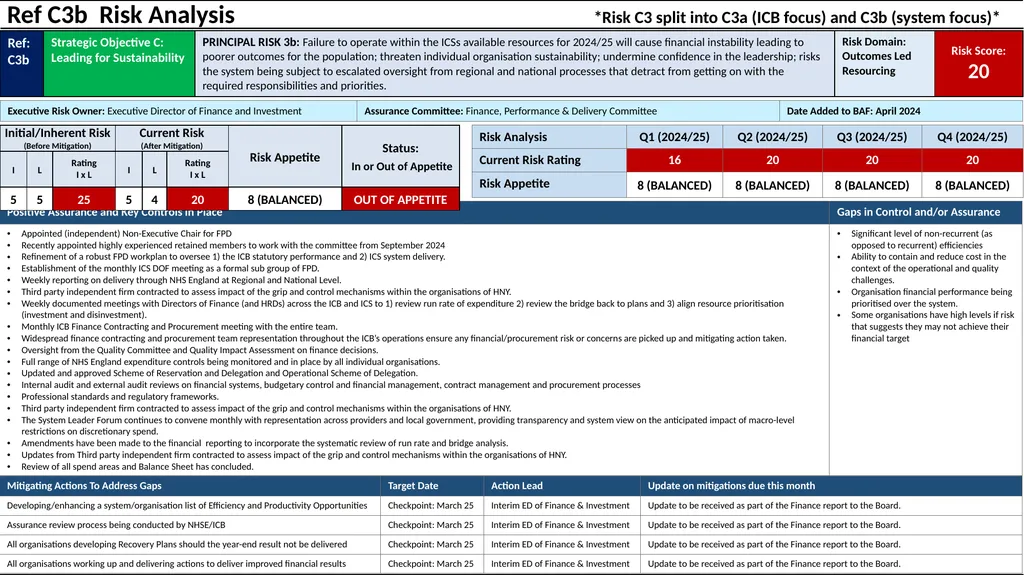This screenshot has height=575, width=1024.
Task: Click 'Updated and approved Scheme of Reservation' bullet
Action: click(x=219, y=373)
